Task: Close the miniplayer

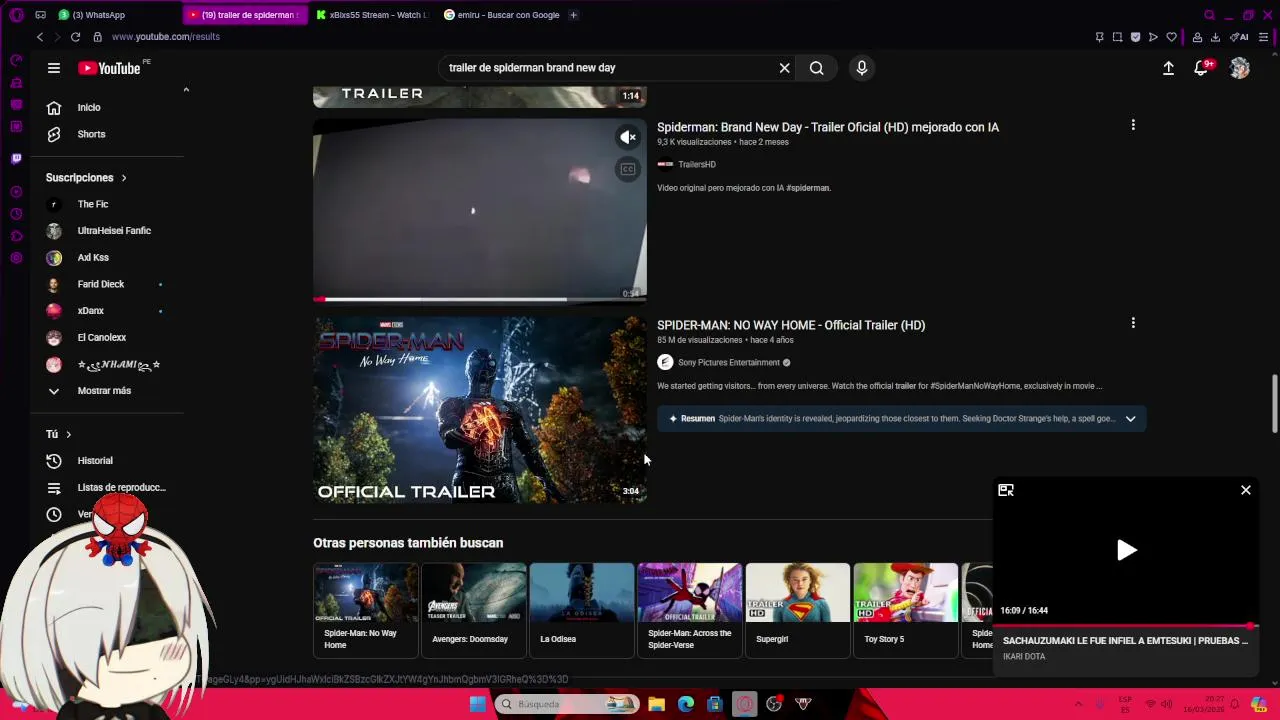Action: 1246,490
